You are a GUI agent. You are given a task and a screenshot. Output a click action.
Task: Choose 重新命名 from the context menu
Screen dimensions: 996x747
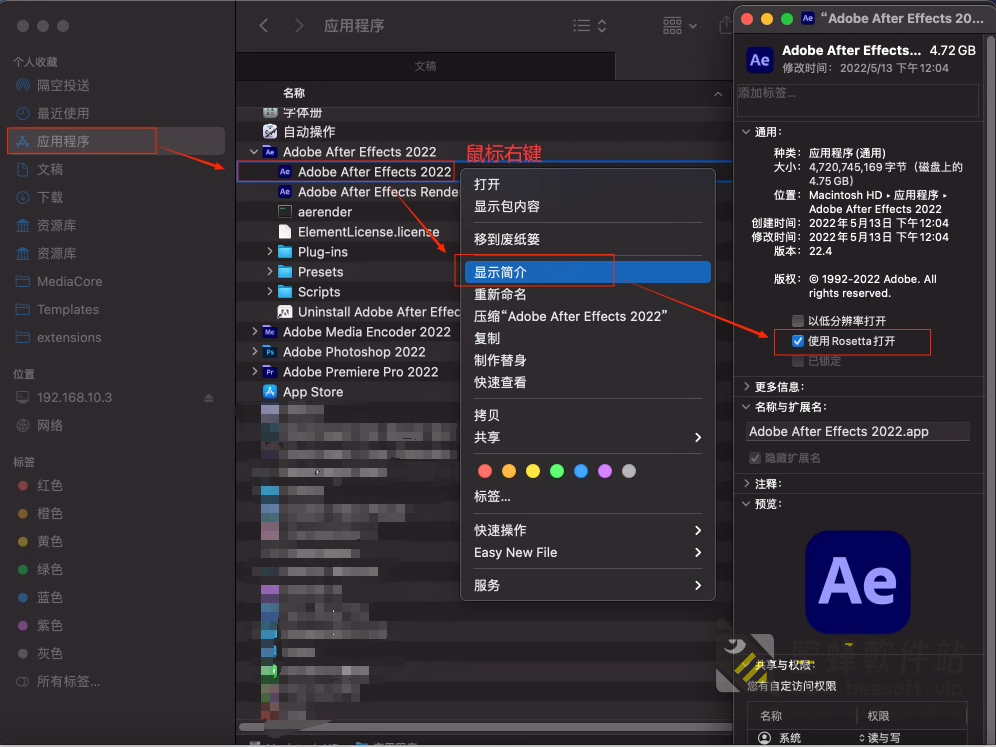588,295
